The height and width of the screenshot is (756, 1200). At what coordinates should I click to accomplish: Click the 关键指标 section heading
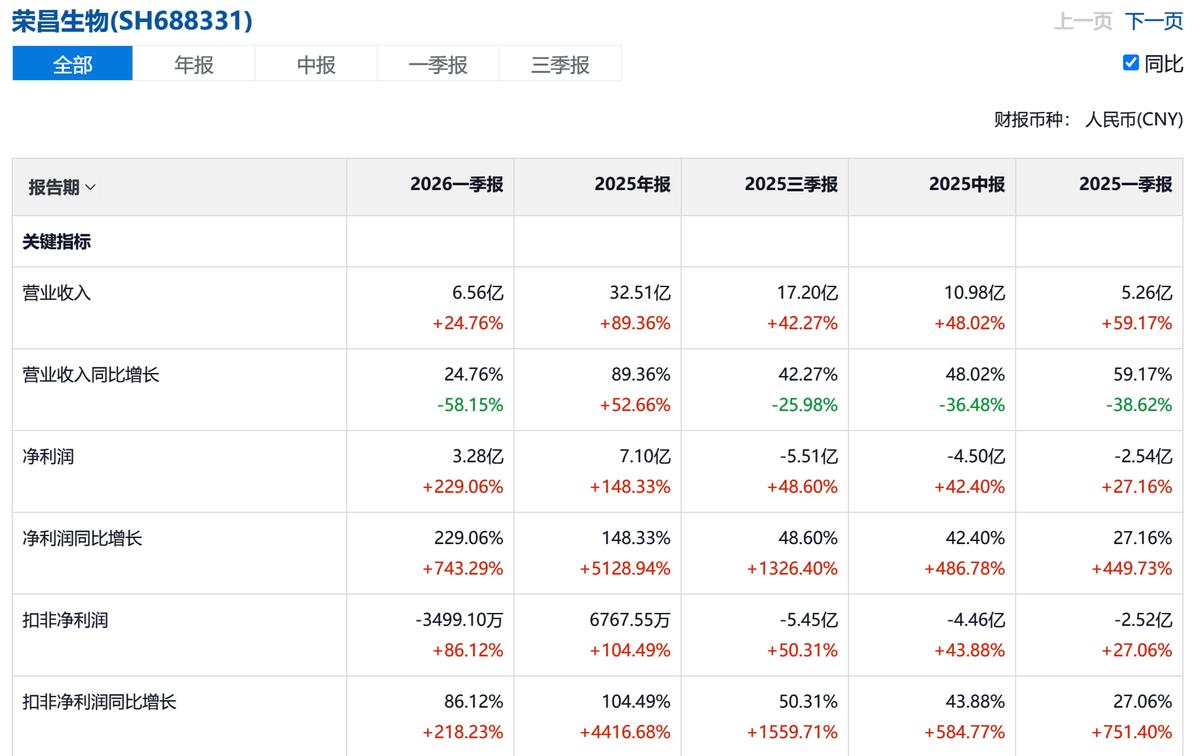[x=57, y=241]
